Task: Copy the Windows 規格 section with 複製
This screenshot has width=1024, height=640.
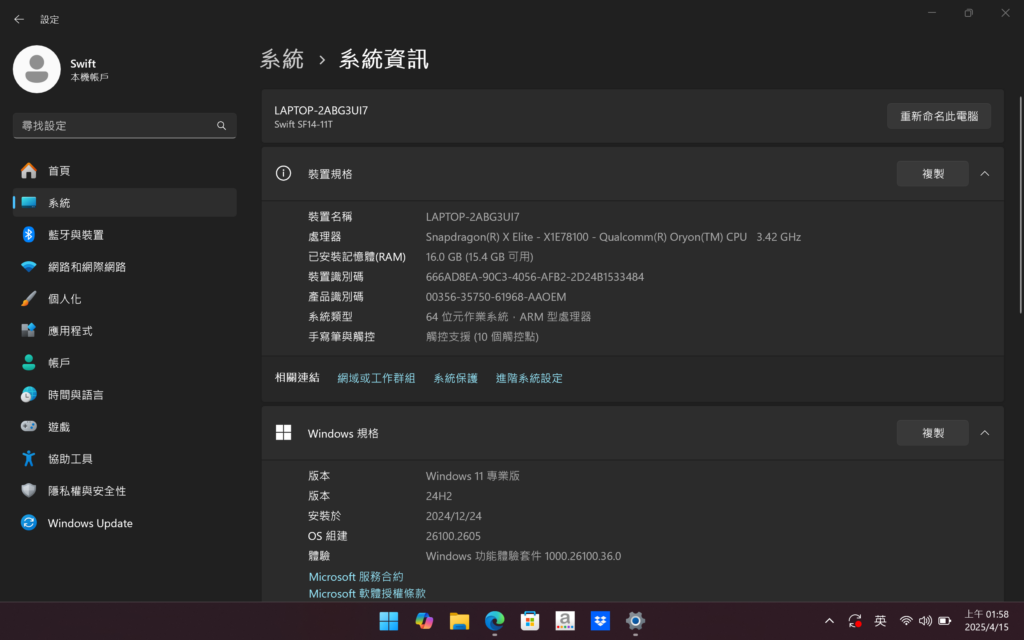Action: [x=933, y=433]
